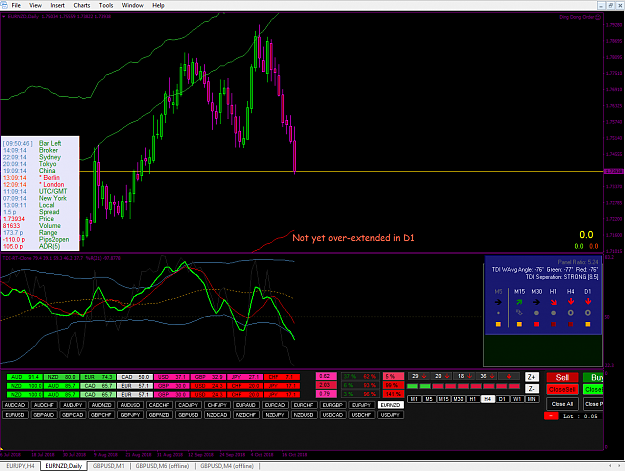Switch to the GBPUSD,M1 chart tab
Screen dimensions: 625x471
pyautogui.click(x=108, y=465)
